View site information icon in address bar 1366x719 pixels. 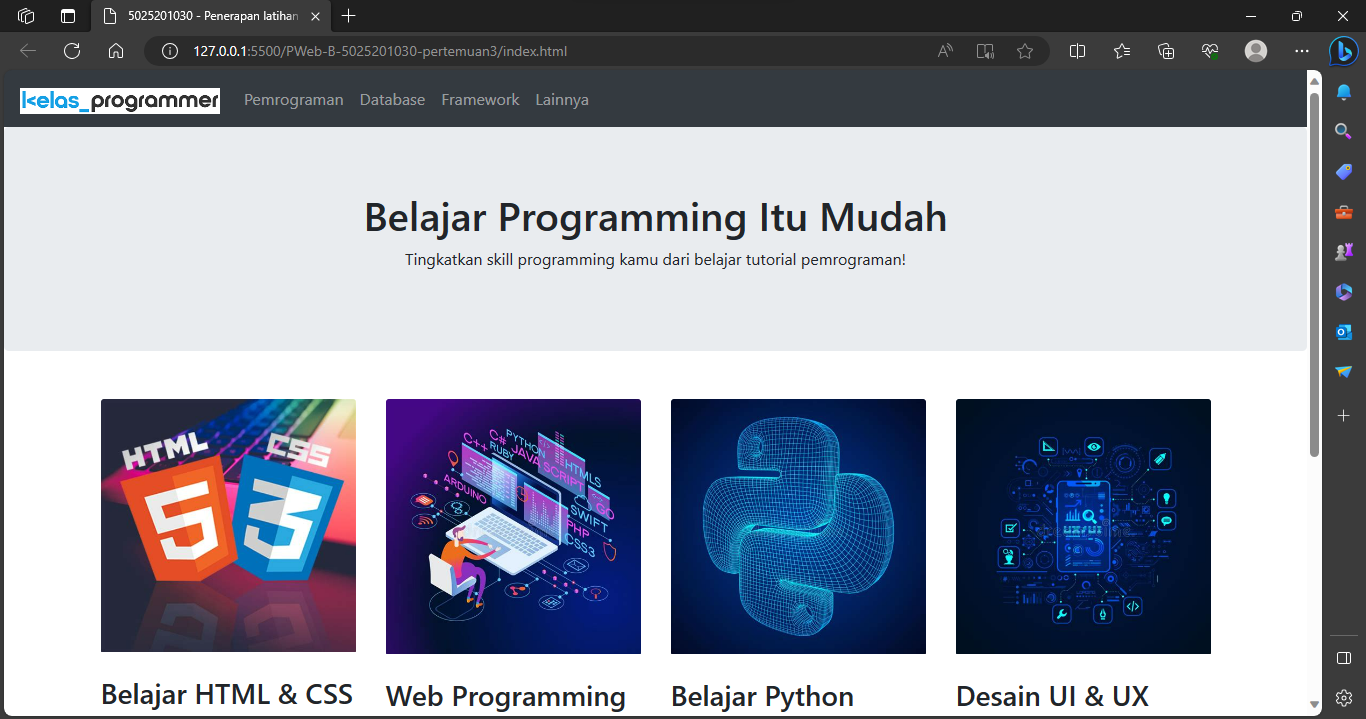point(170,51)
